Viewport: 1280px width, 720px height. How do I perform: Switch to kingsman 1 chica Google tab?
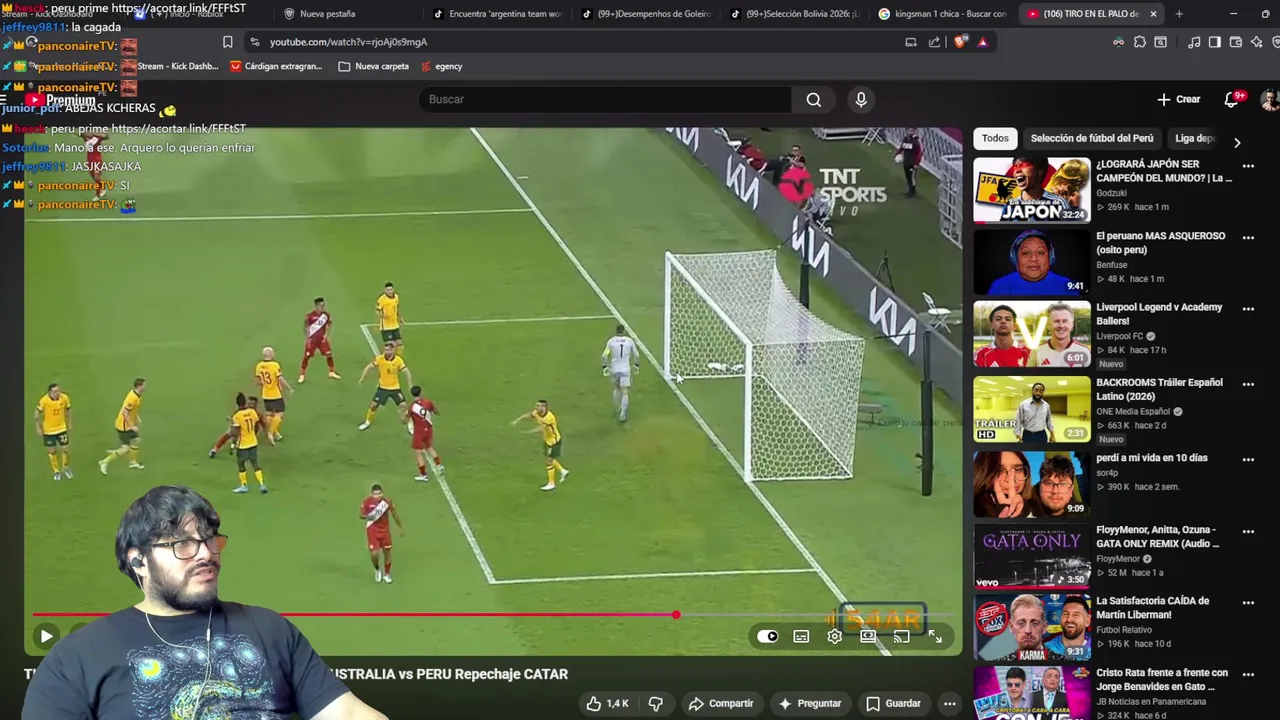click(x=942, y=14)
